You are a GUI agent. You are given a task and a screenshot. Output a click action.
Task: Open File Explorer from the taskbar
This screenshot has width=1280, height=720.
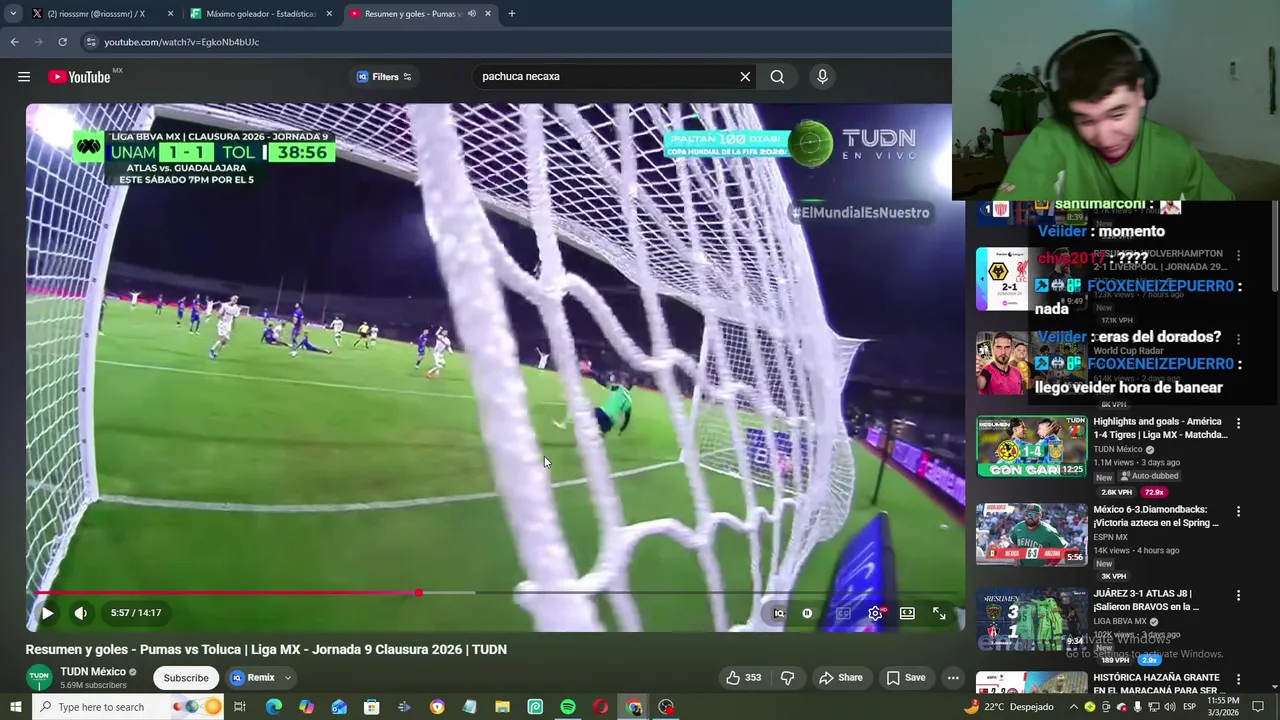(x=502, y=707)
